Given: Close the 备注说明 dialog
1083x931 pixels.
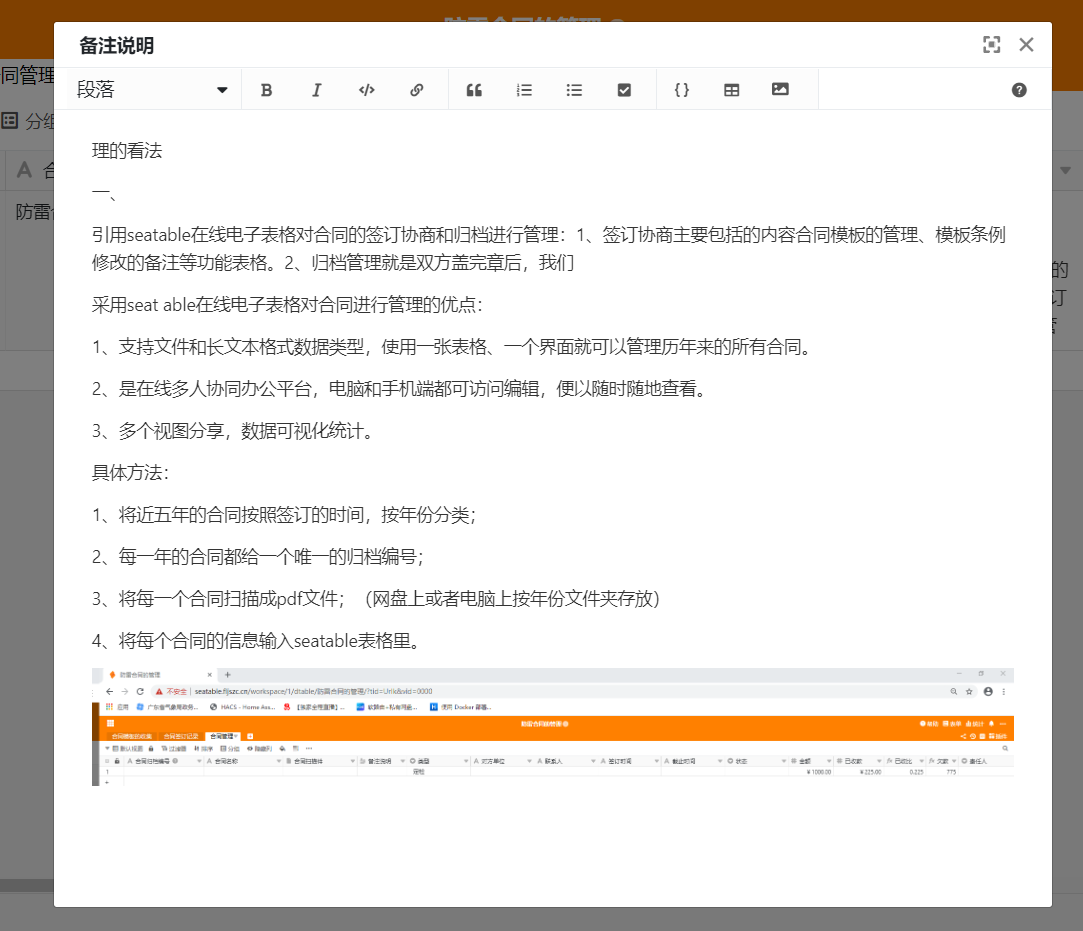Looking at the screenshot, I should (1026, 44).
